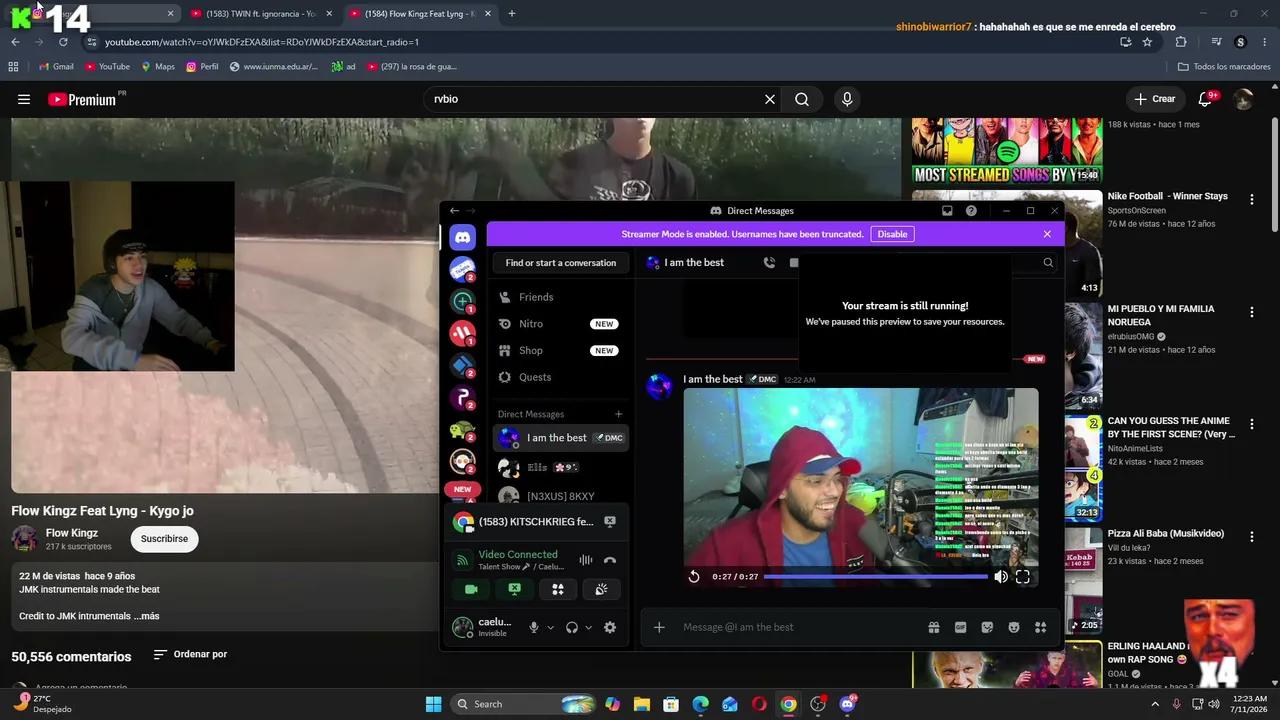Screen dimensions: 1280x720
Task: Disable Streamer Mode
Action: (892, 234)
